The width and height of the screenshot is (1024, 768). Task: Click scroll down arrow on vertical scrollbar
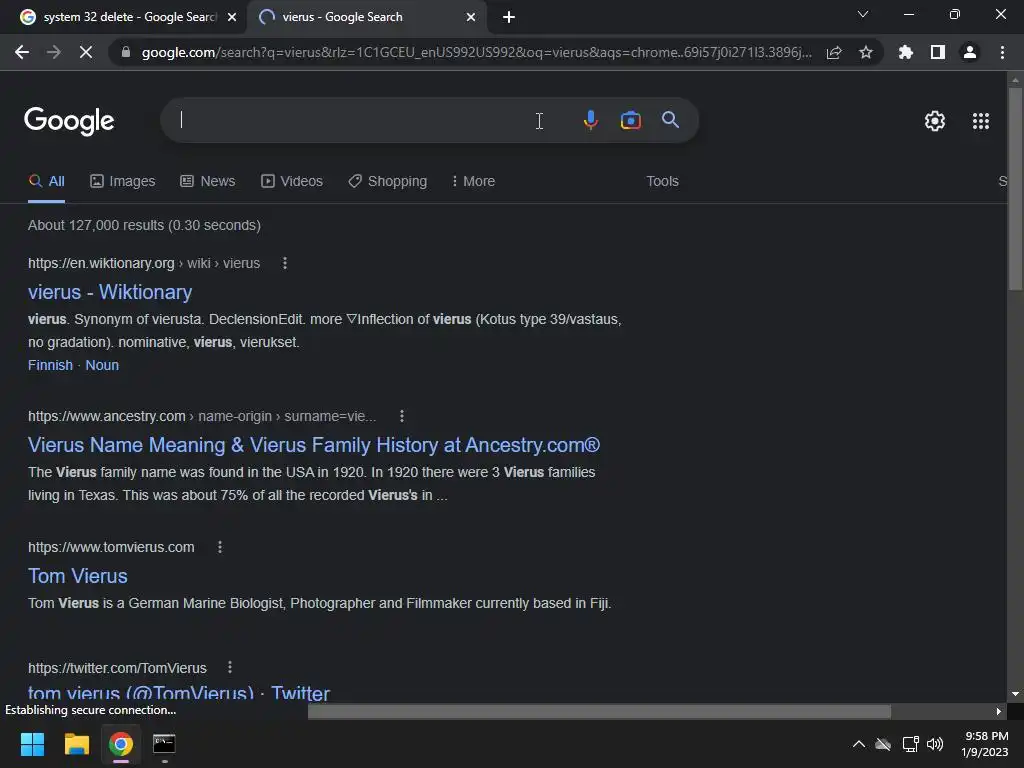pyautogui.click(x=1014, y=694)
